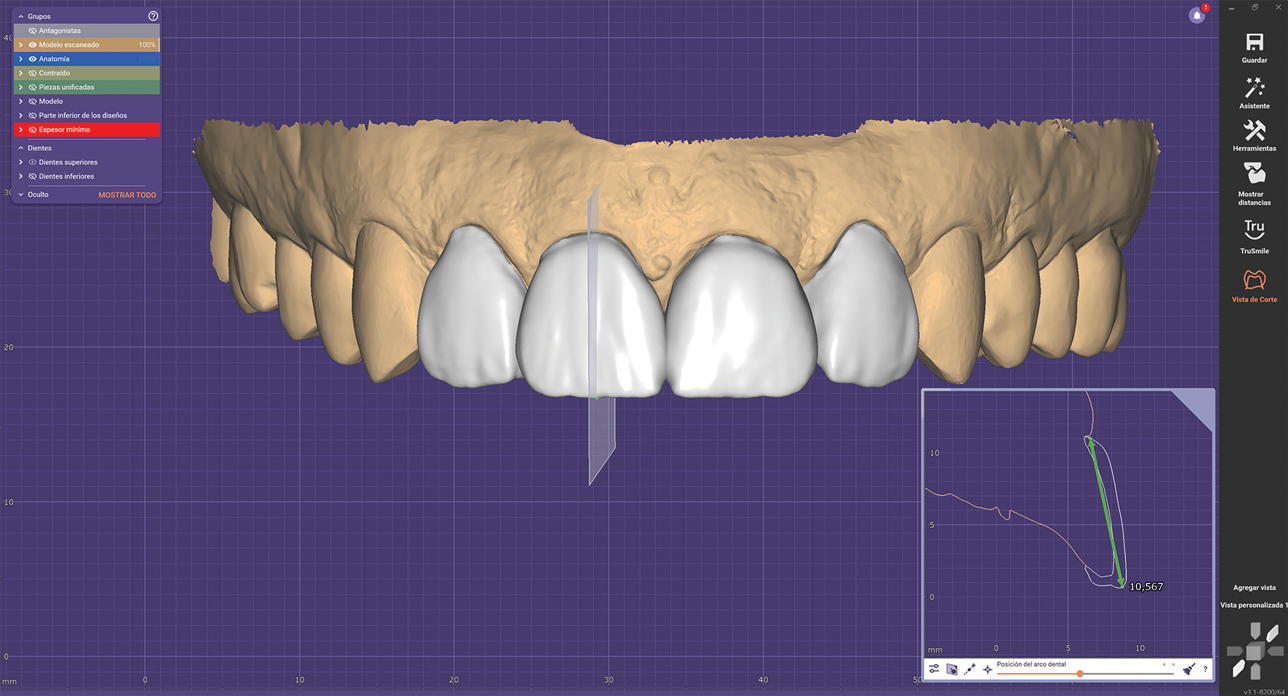1288x696 pixels.
Task: Expand the Piezas unificadas group
Action: coord(21,87)
